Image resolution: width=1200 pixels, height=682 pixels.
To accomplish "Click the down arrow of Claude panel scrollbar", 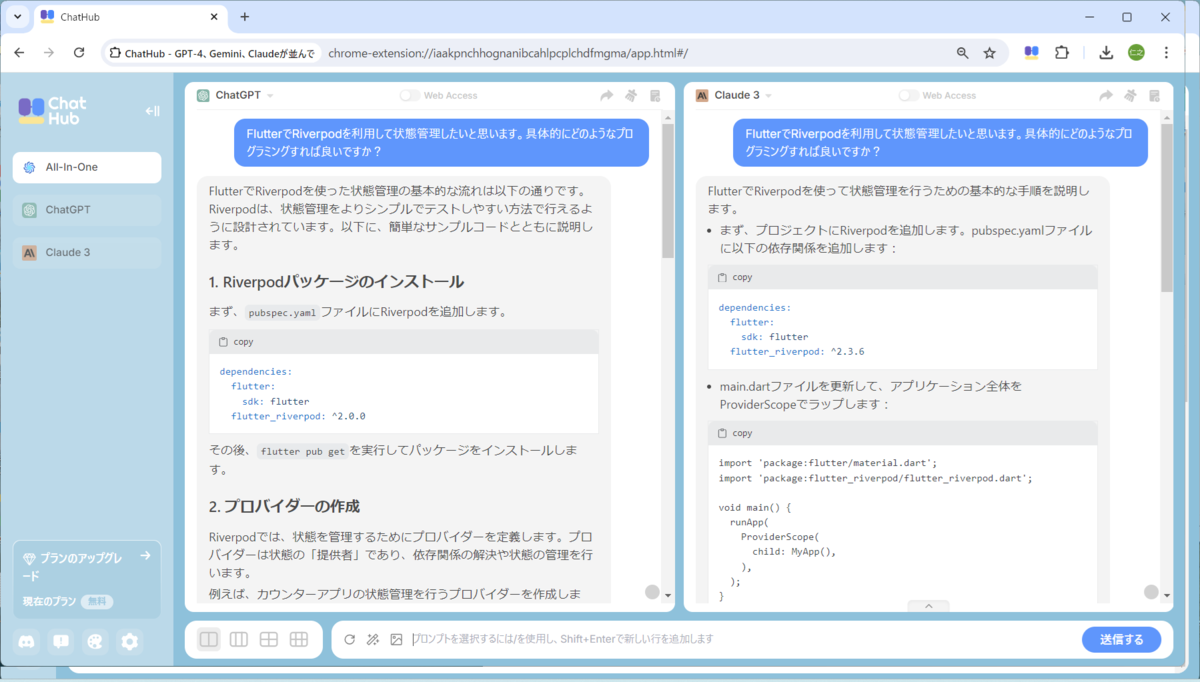I will click(x=1167, y=595).
